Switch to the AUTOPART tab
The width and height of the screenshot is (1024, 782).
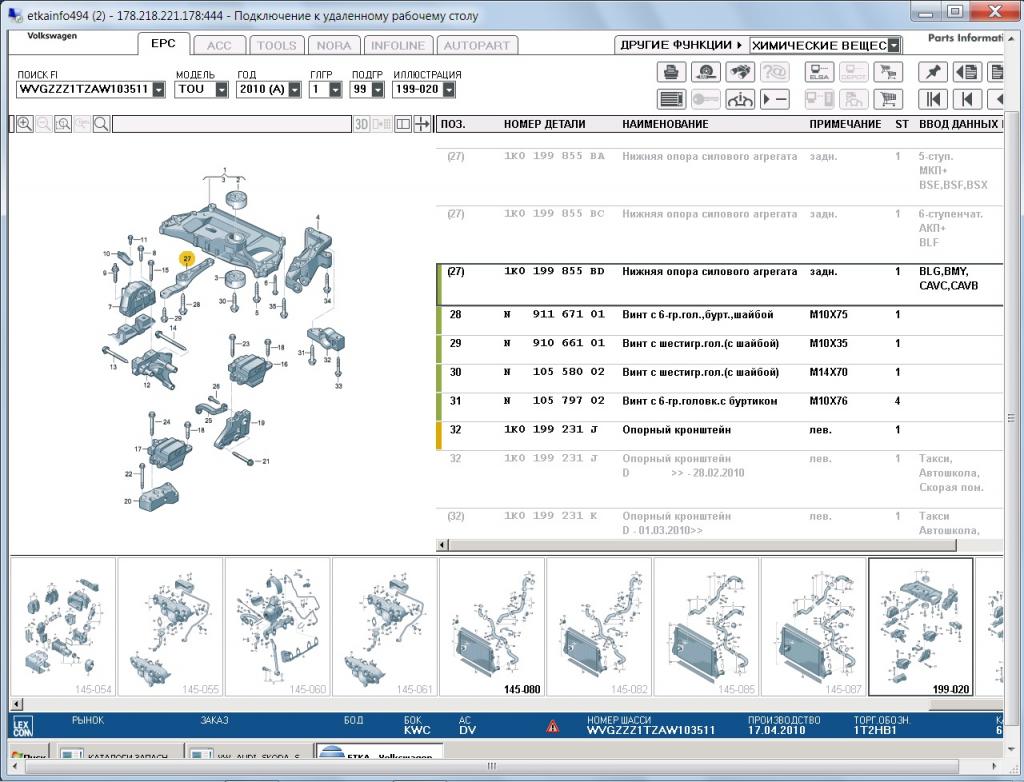point(477,46)
